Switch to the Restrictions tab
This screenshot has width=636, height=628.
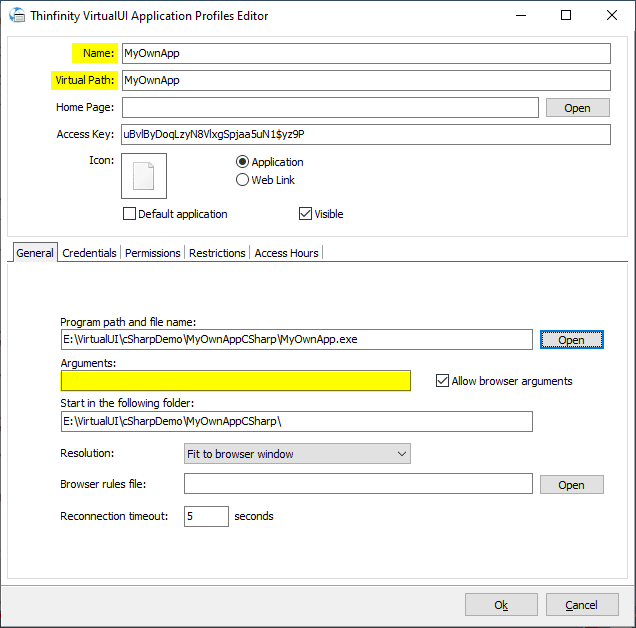coord(217,253)
